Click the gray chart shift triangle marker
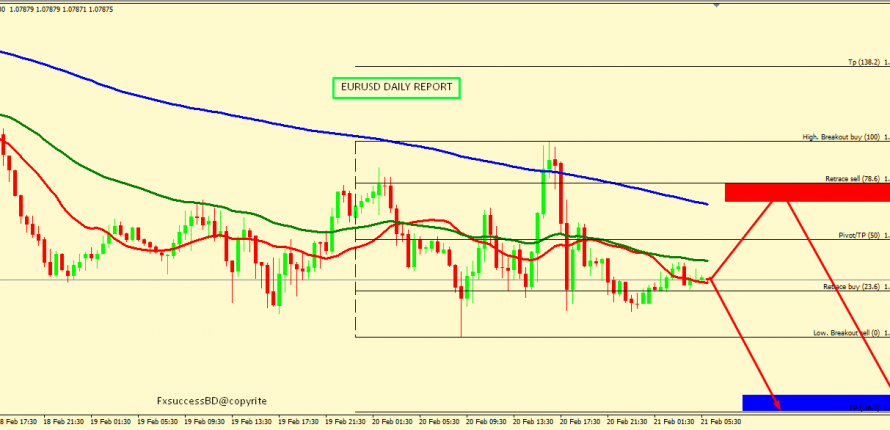Screen dimensions: 890x430 pyautogui.click(x=715, y=5)
